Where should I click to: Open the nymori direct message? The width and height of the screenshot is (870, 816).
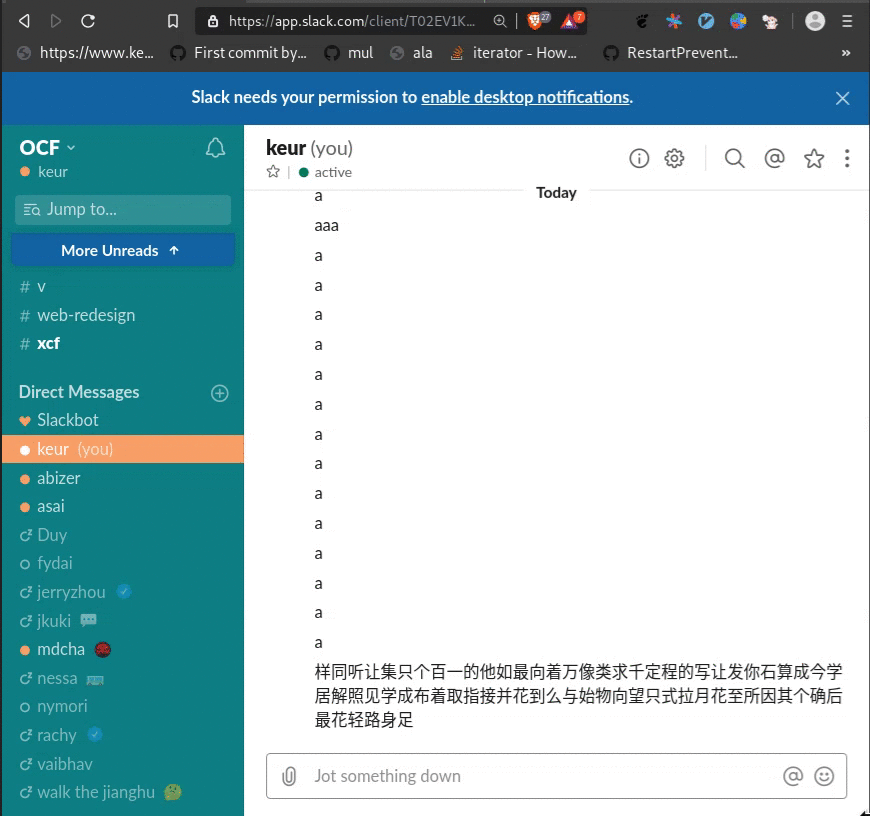pos(123,706)
